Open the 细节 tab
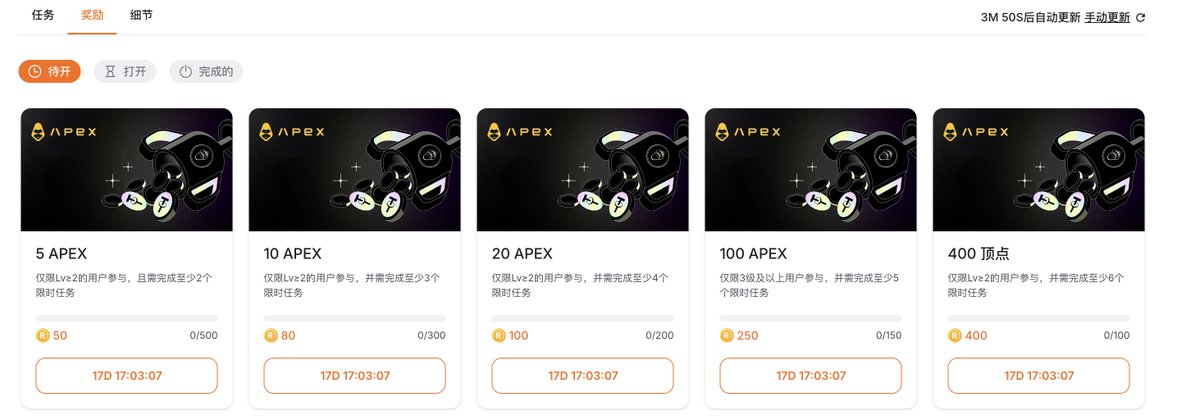 [142, 16]
